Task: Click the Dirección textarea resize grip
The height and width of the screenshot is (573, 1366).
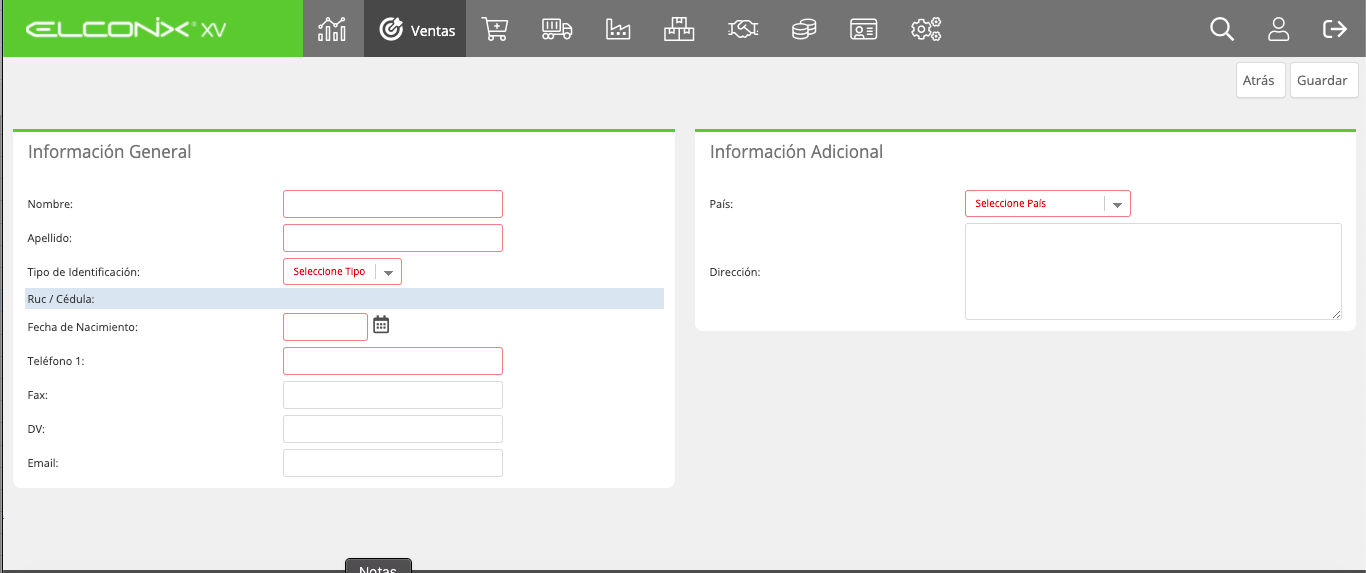Action: (1336, 314)
